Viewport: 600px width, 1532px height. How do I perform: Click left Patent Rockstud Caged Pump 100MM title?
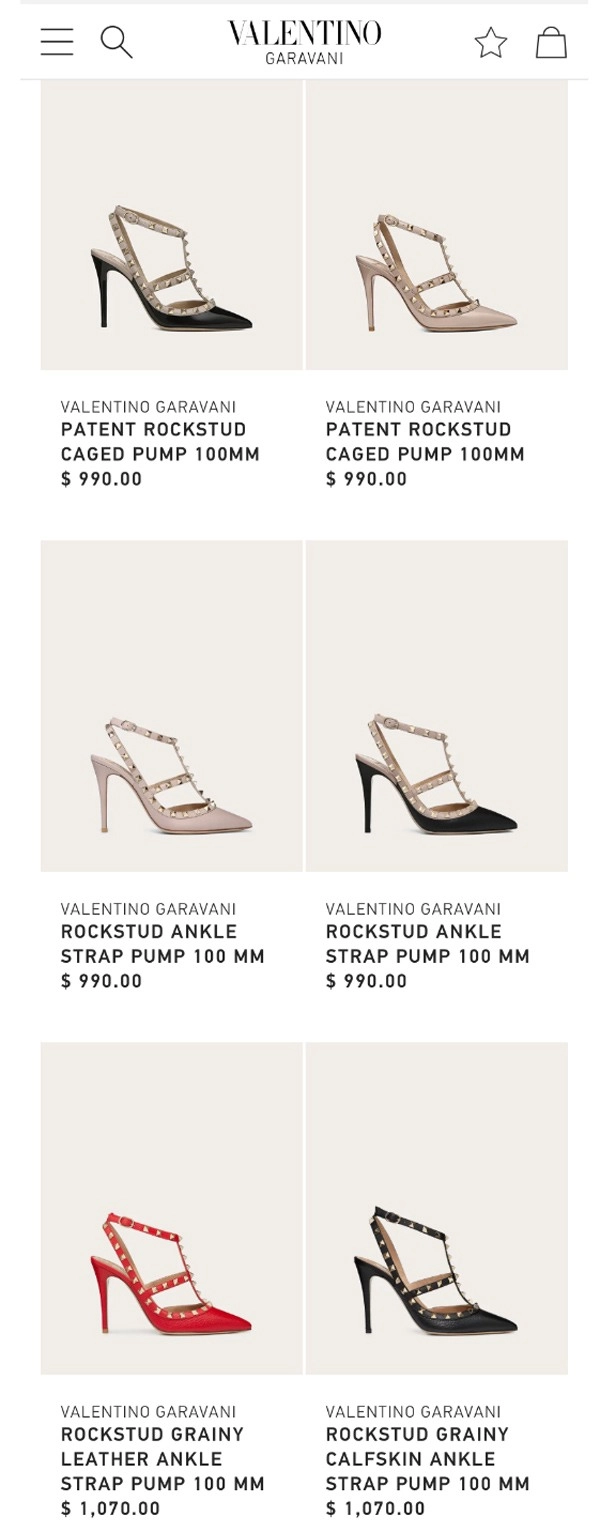coord(160,441)
